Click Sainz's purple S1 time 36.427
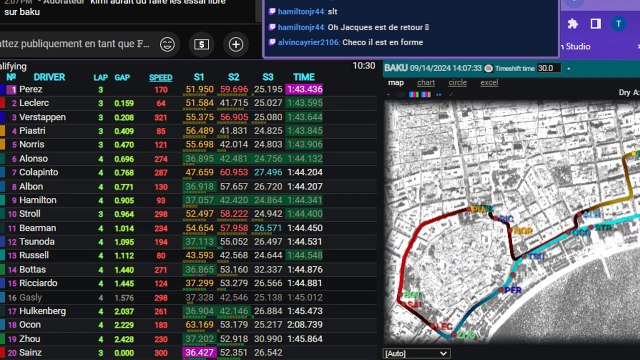Screen dimensions: 640x360 pos(199,353)
